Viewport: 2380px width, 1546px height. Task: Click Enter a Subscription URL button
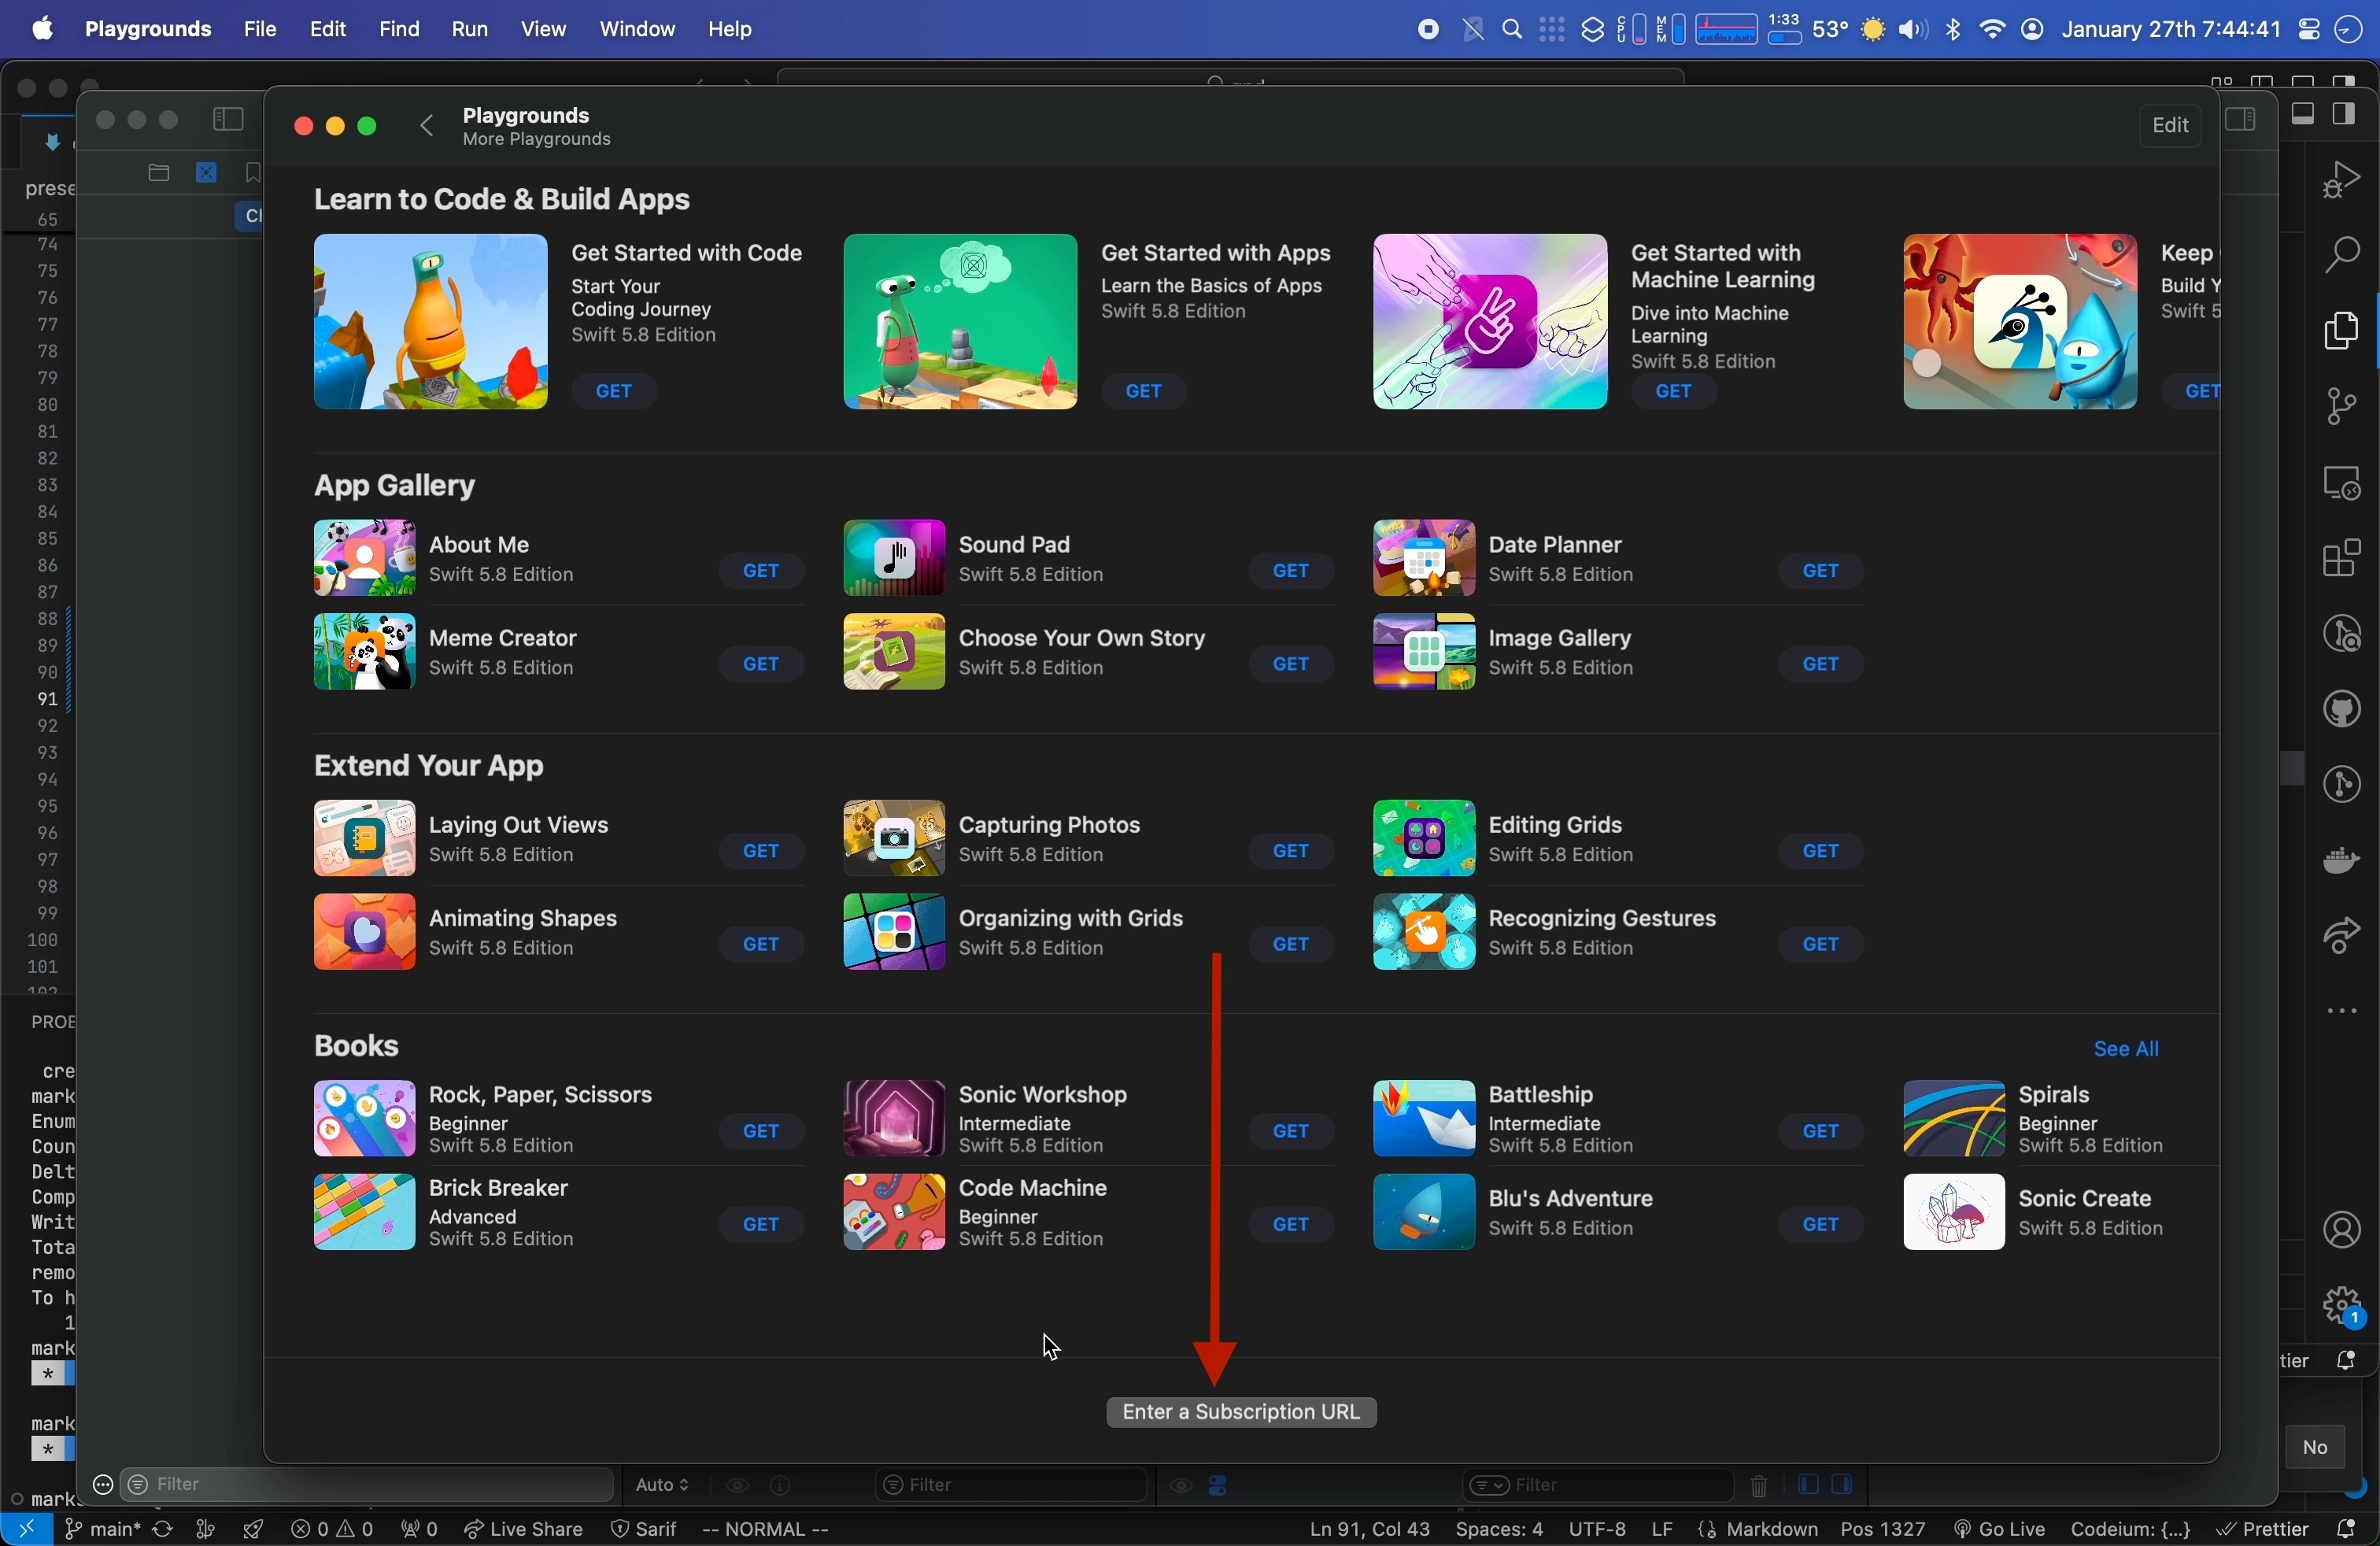(1241, 1413)
